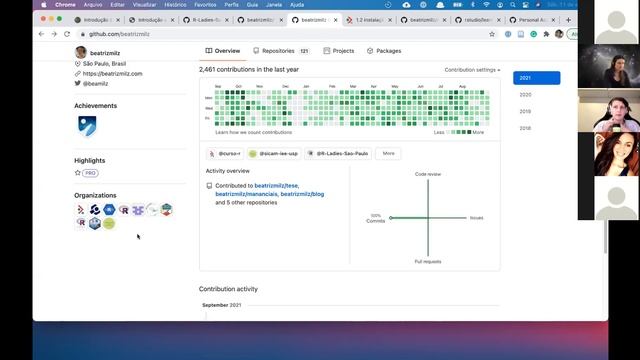Click the Wi-Fi icon in menu bar
This screenshot has height=360, width=640.
click(486, 5)
